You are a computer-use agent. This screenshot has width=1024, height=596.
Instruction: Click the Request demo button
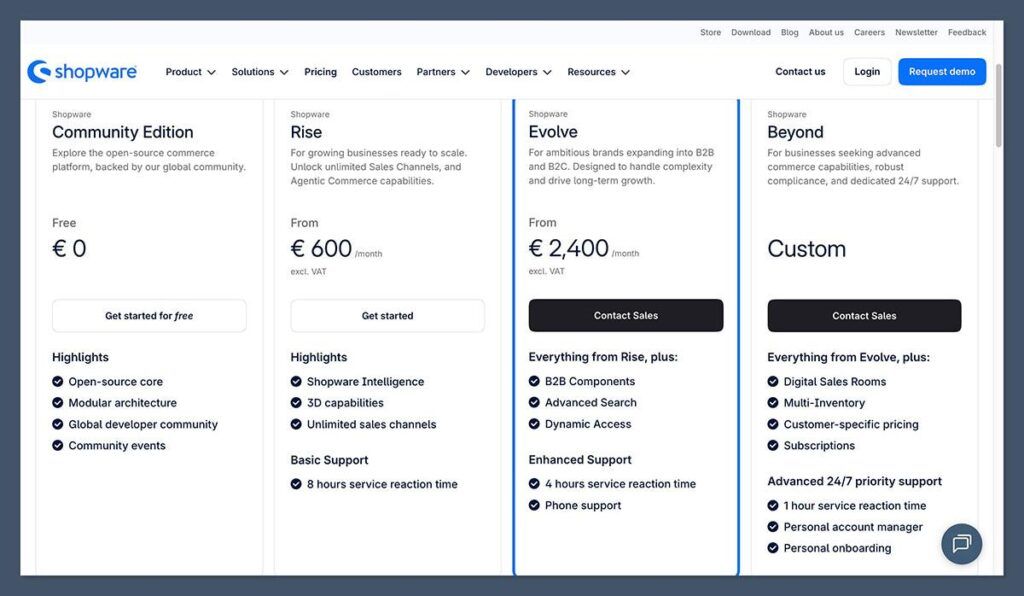(x=942, y=72)
